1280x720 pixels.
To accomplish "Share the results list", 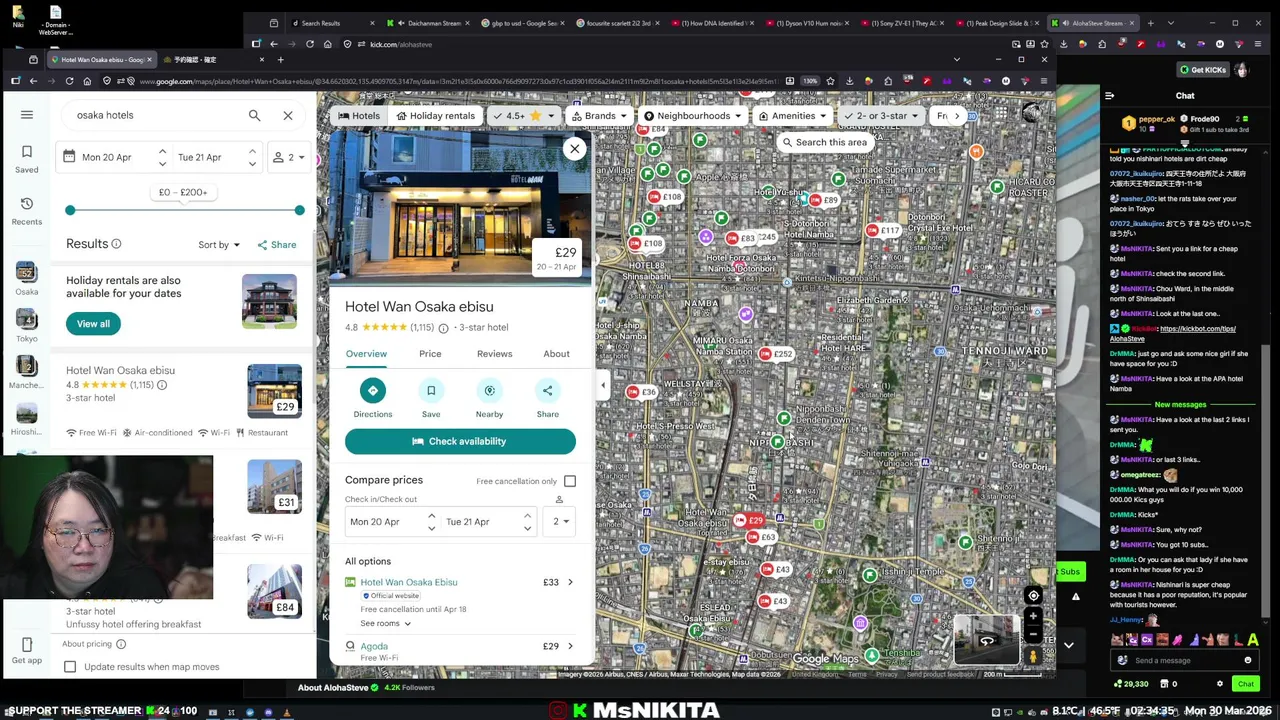I will point(277,244).
